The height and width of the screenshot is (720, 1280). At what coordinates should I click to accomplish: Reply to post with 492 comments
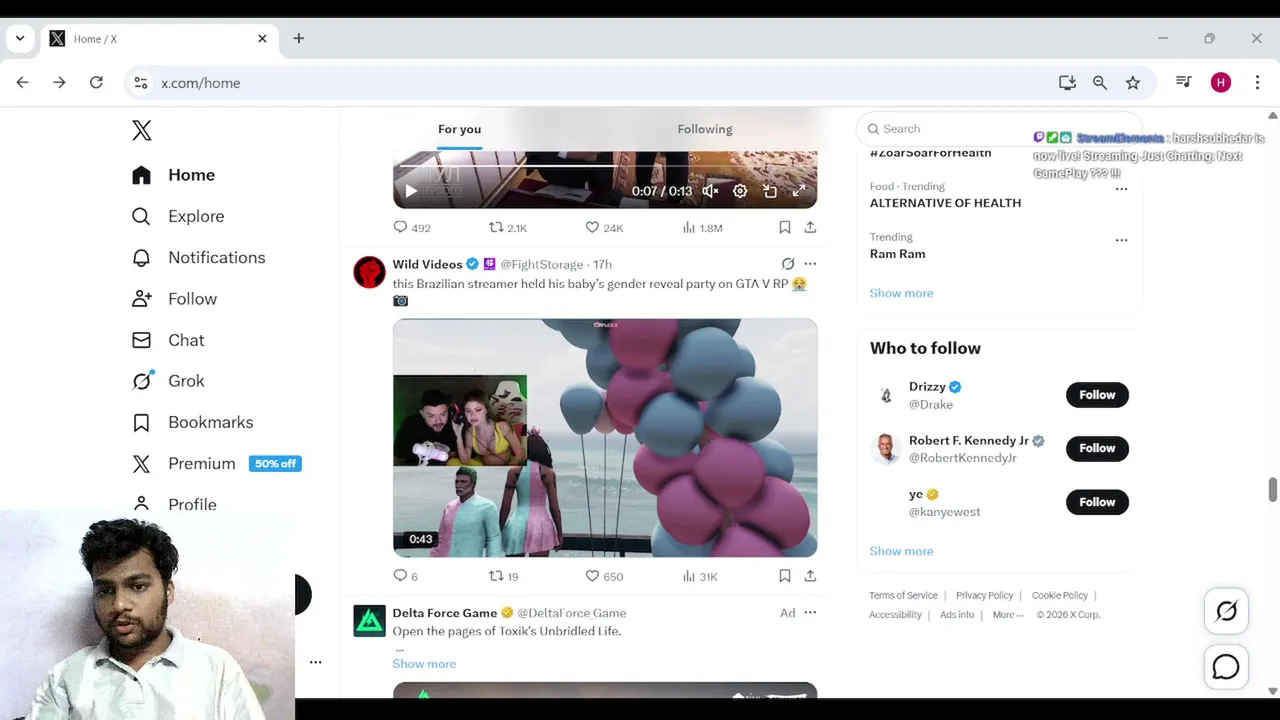pos(411,228)
